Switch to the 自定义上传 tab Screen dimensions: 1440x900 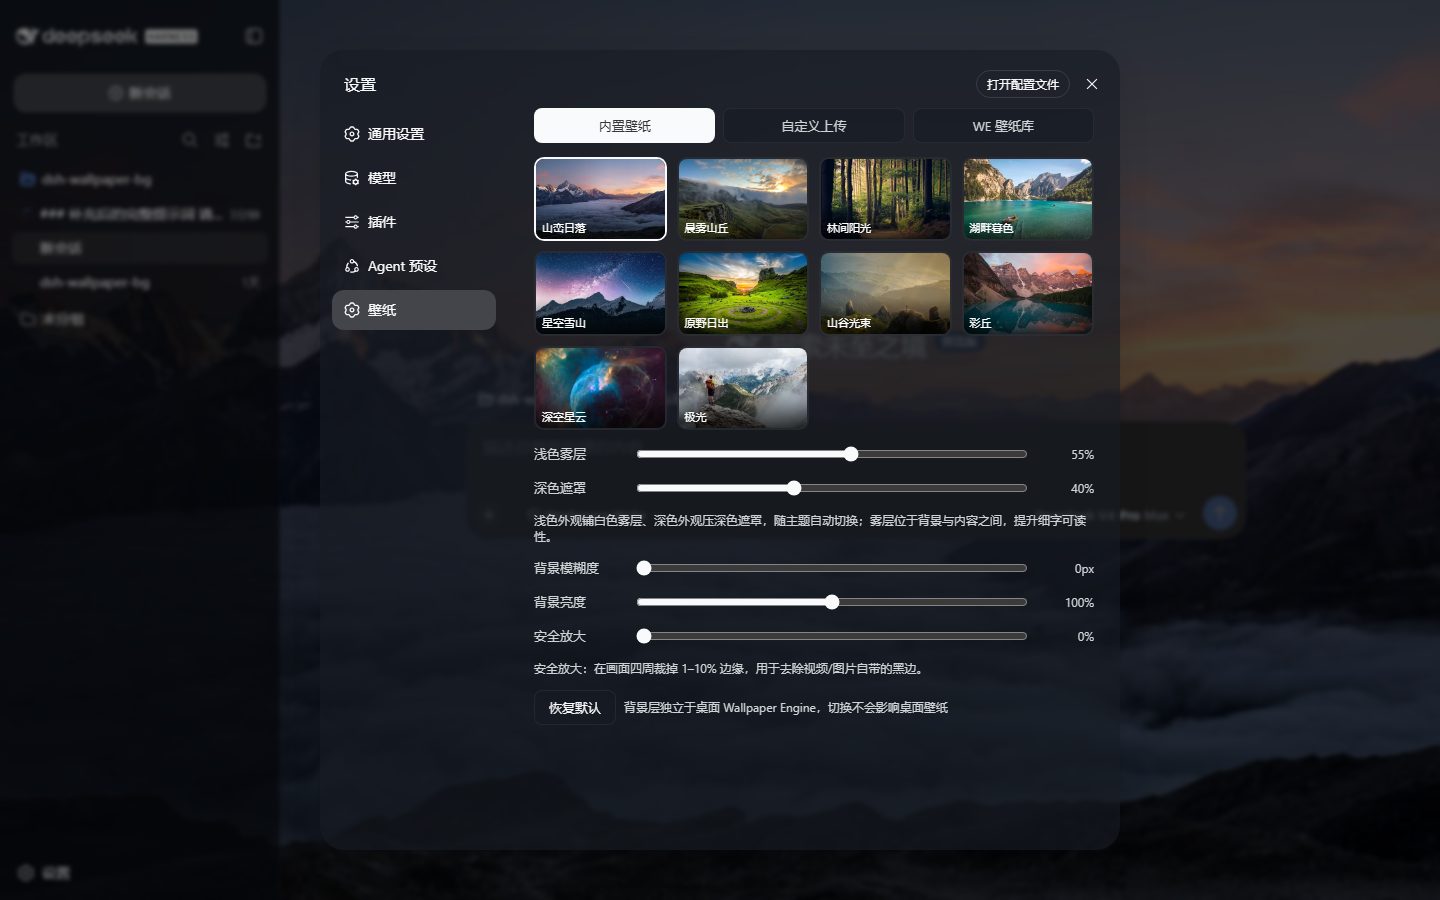pos(814,126)
